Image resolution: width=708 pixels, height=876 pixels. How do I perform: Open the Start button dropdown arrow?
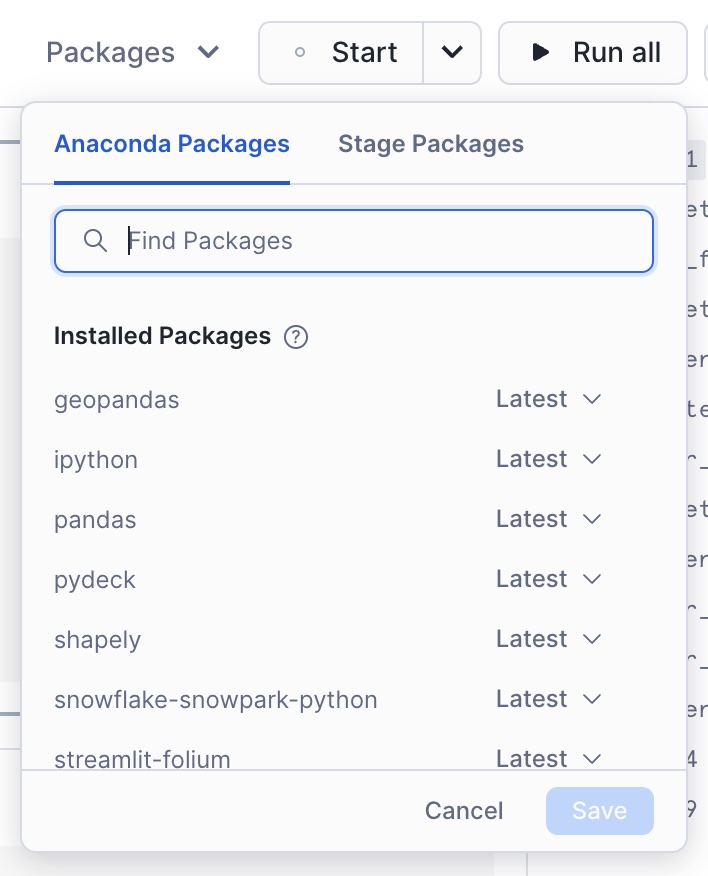pyautogui.click(x=452, y=52)
